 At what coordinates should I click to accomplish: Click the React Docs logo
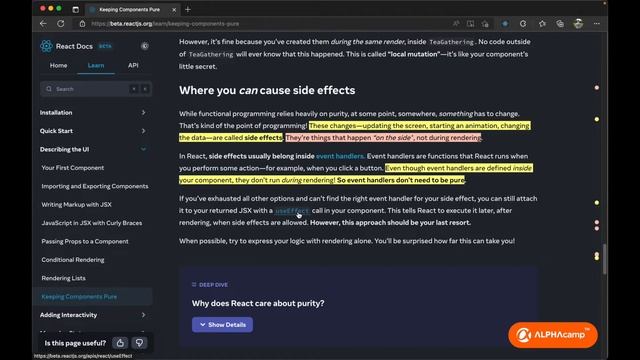pyautogui.click(x=46, y=46)
